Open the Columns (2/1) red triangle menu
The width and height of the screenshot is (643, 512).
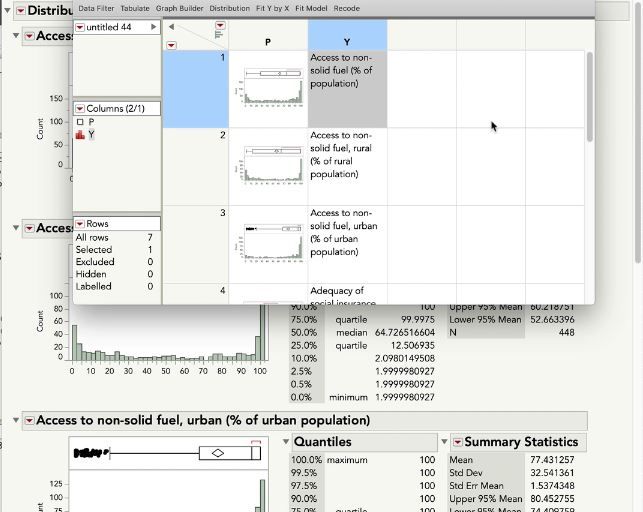point(80,109)
